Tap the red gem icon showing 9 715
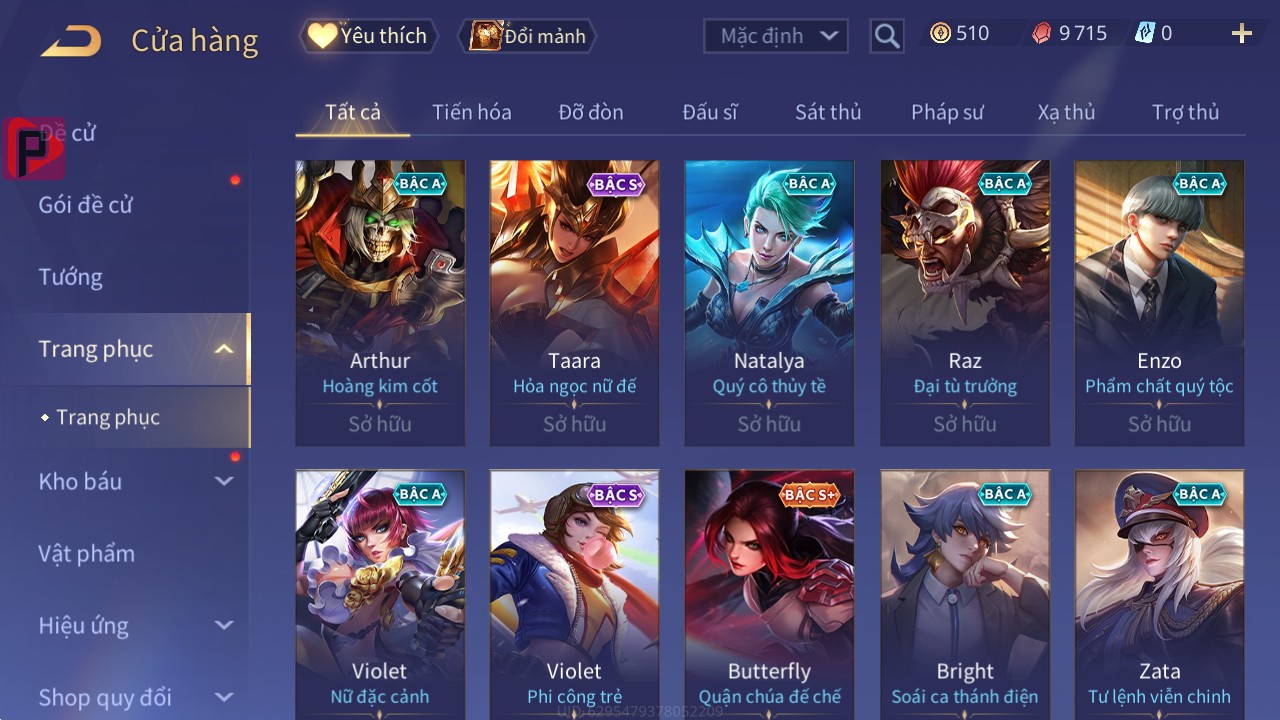 pos(1042,34)
